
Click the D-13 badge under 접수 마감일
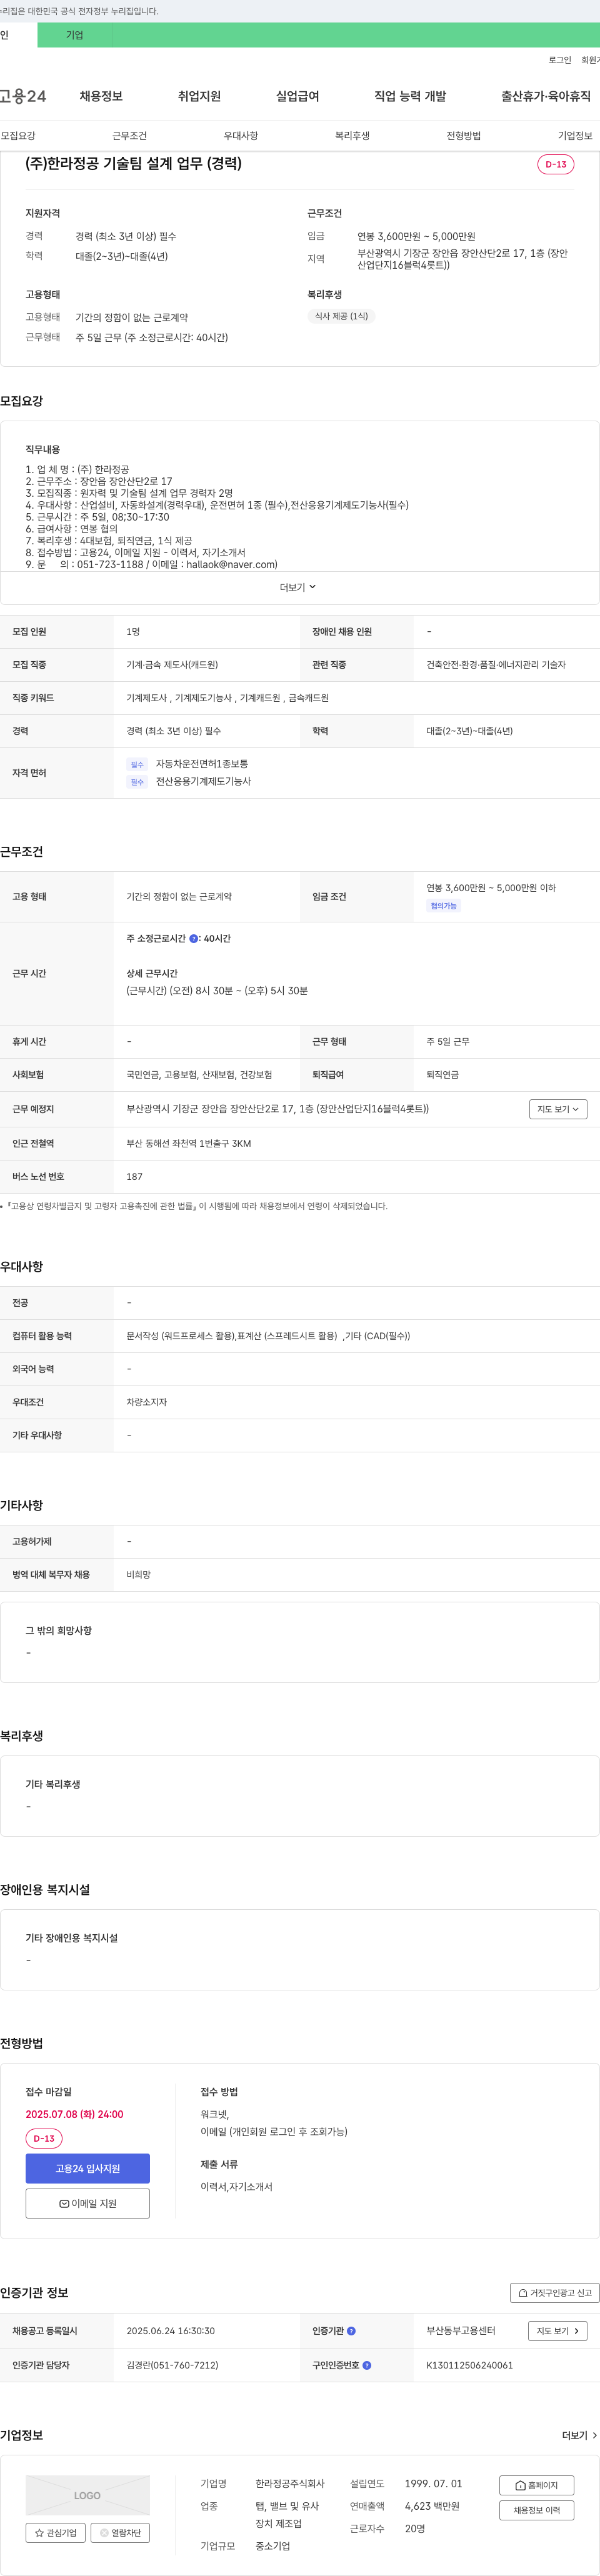(44, 2139)
